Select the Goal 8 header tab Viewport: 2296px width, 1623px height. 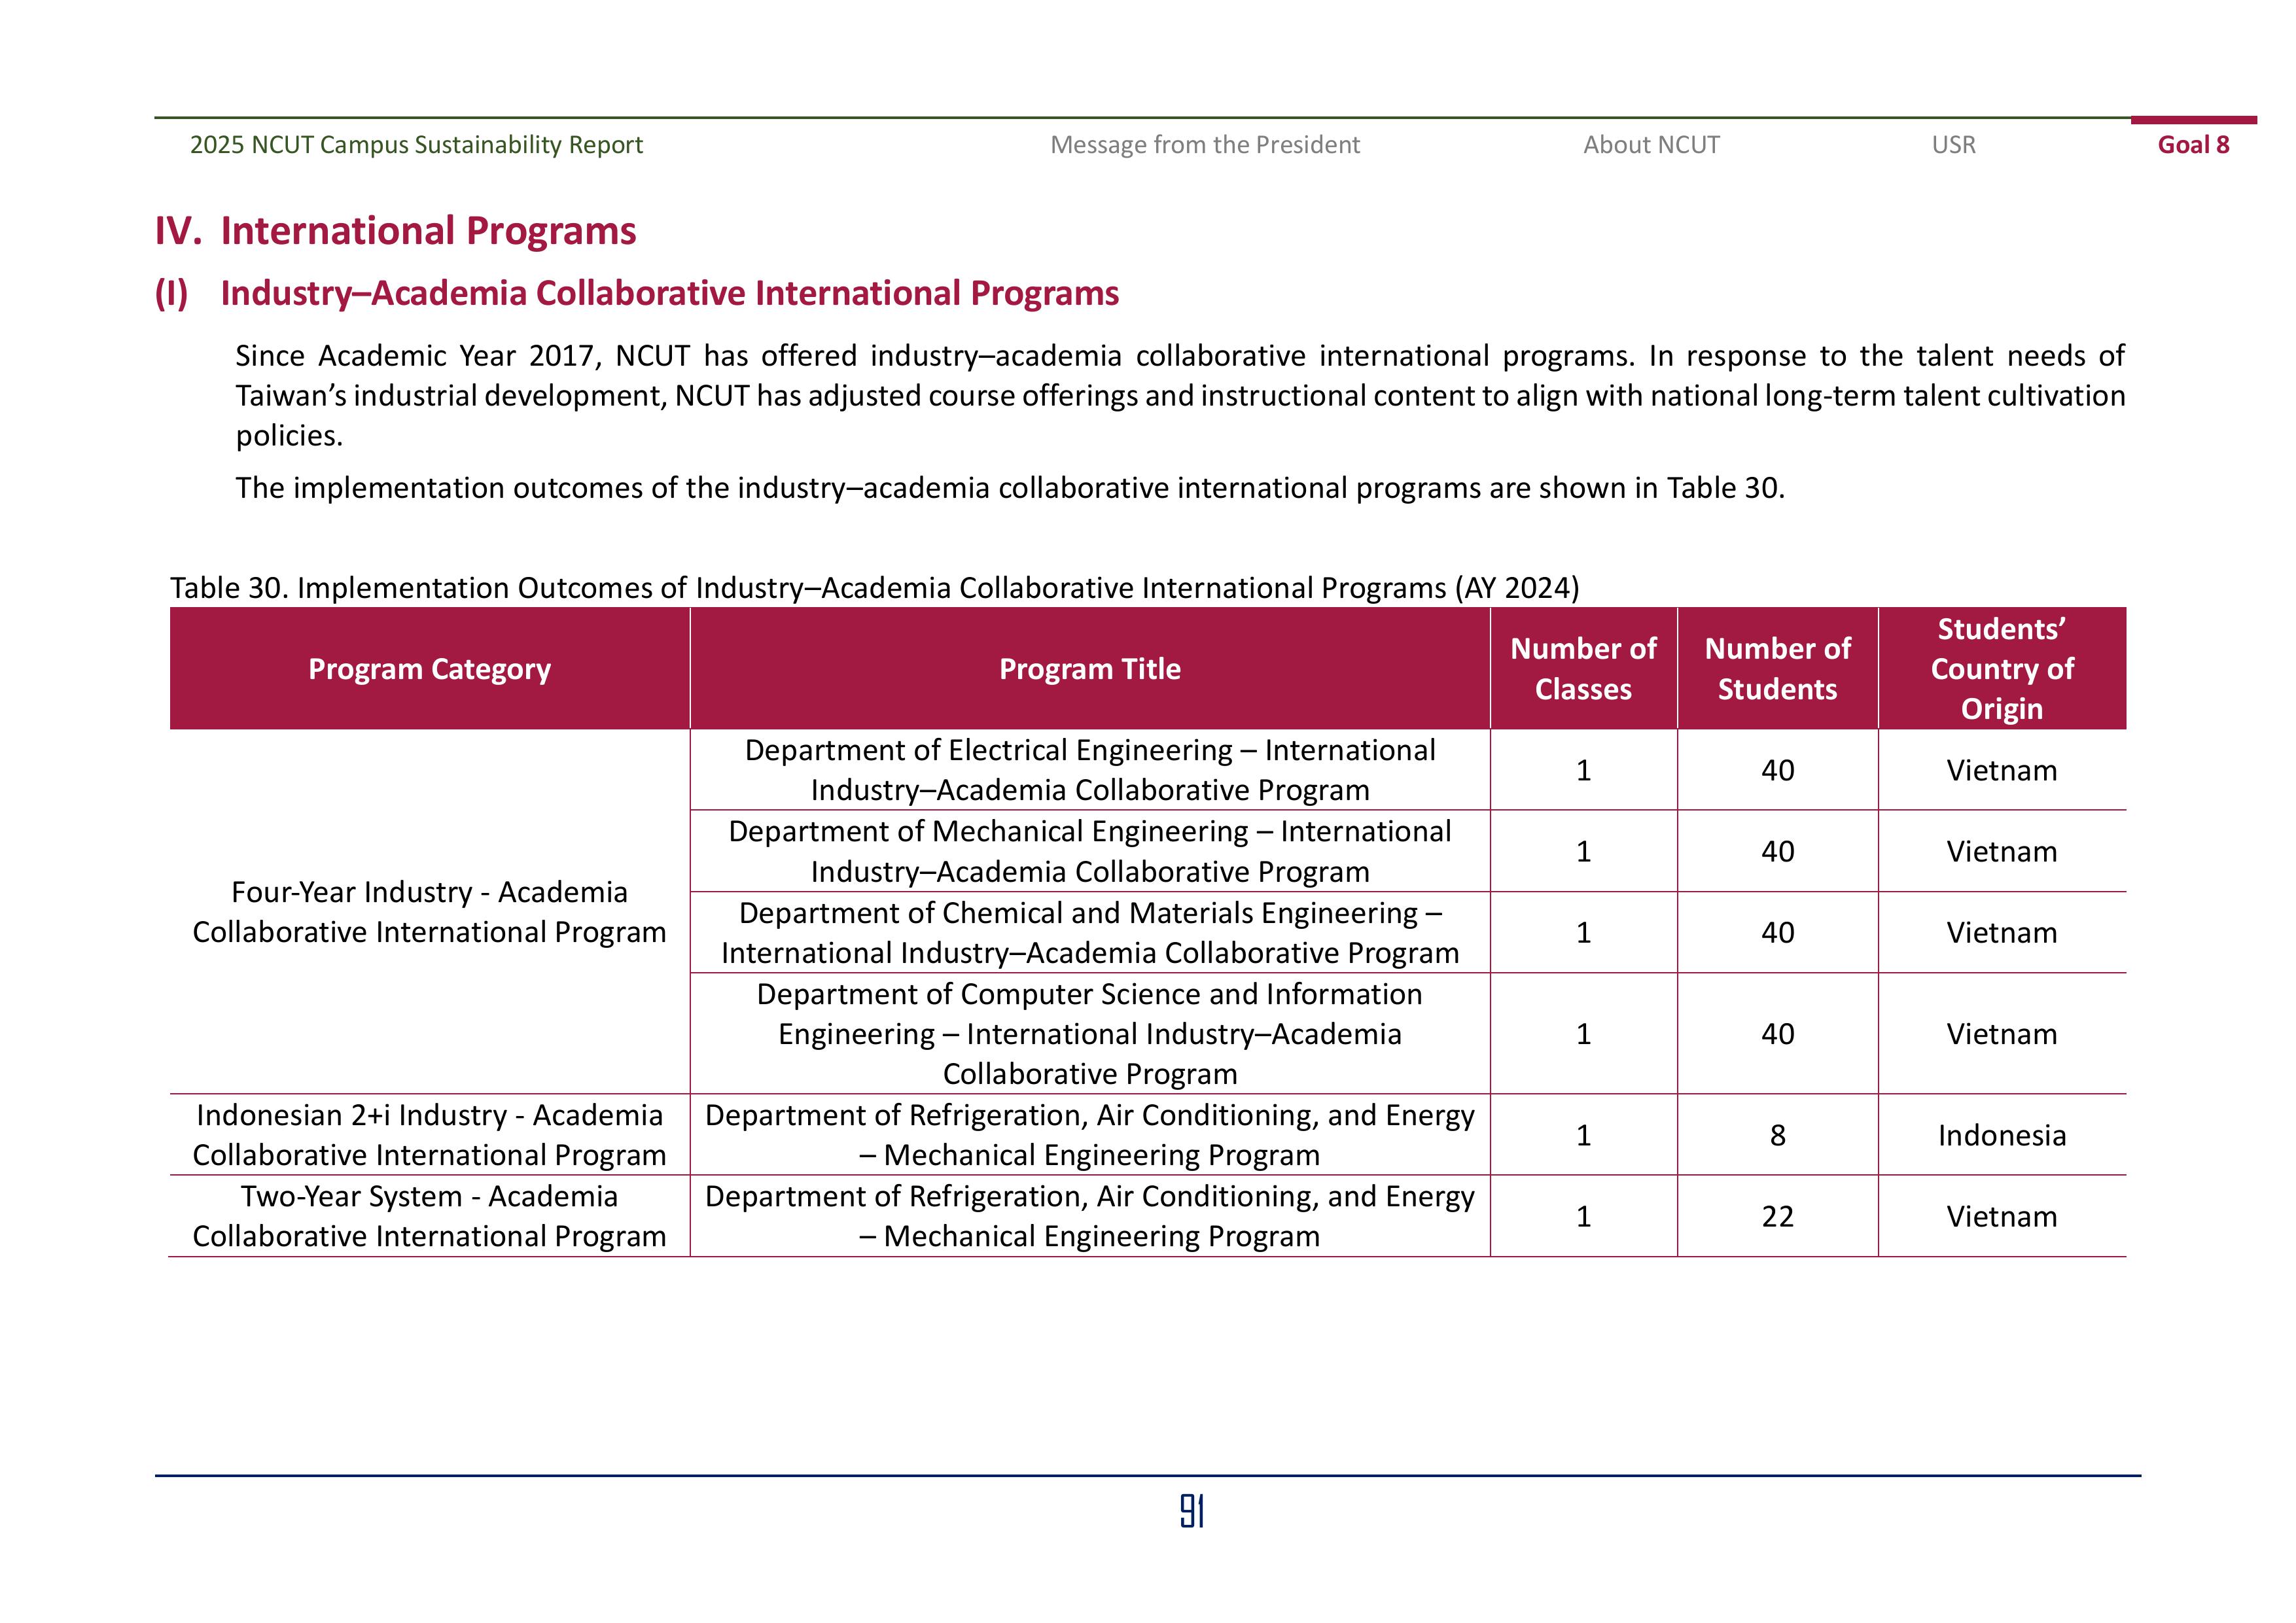(2192, 145)
